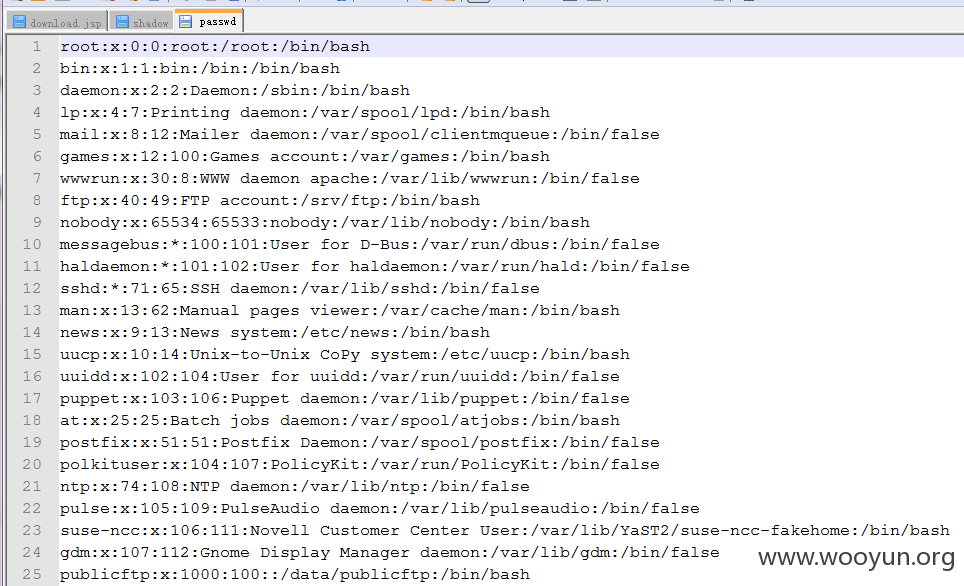This screenshot has width=964, height=586.
Task: Click the News system line
Action: [x=275, y=333]
